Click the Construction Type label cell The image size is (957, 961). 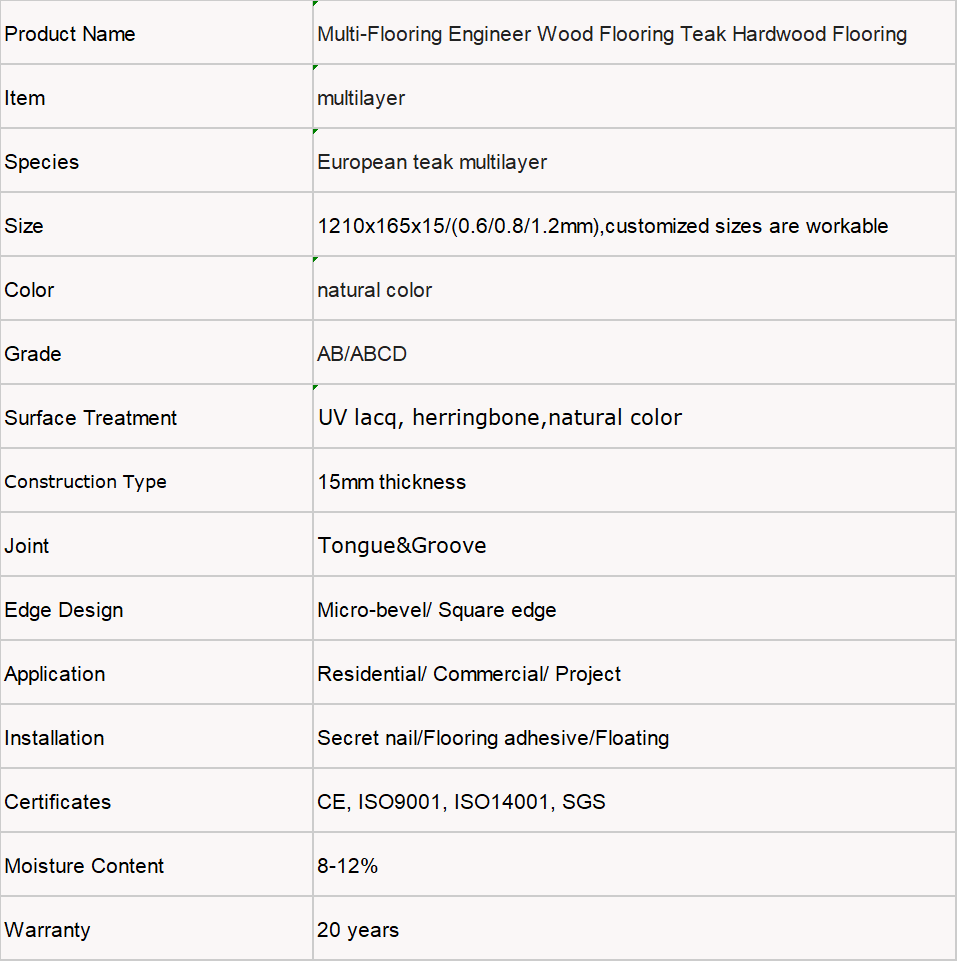pyautogui.click(x=156, y=481)
